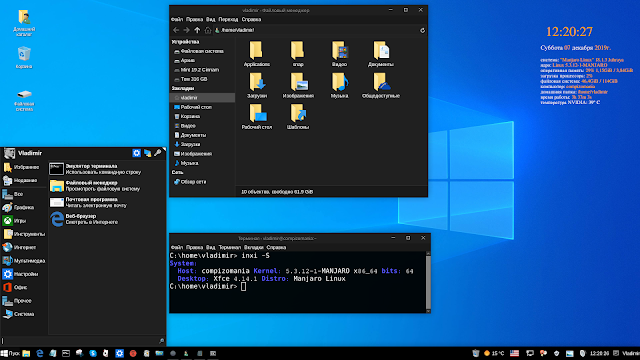Select Изображения sidebar bookmark
640x360 pixels.
click(x=202, y=154)
